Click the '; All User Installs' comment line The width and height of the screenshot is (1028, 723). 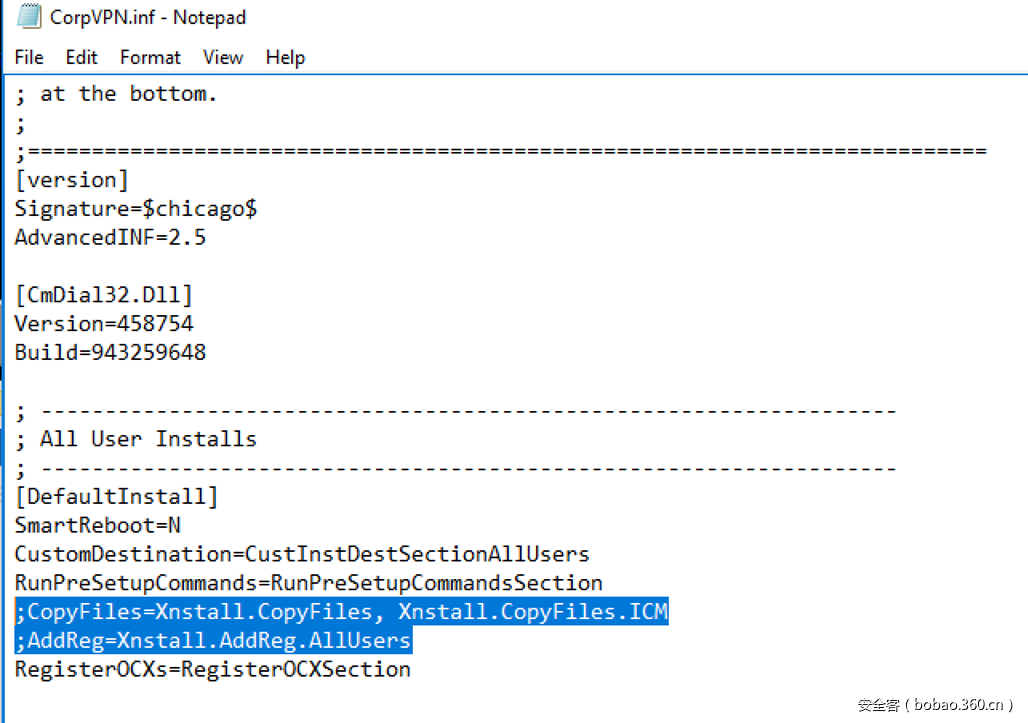(136, 439)
